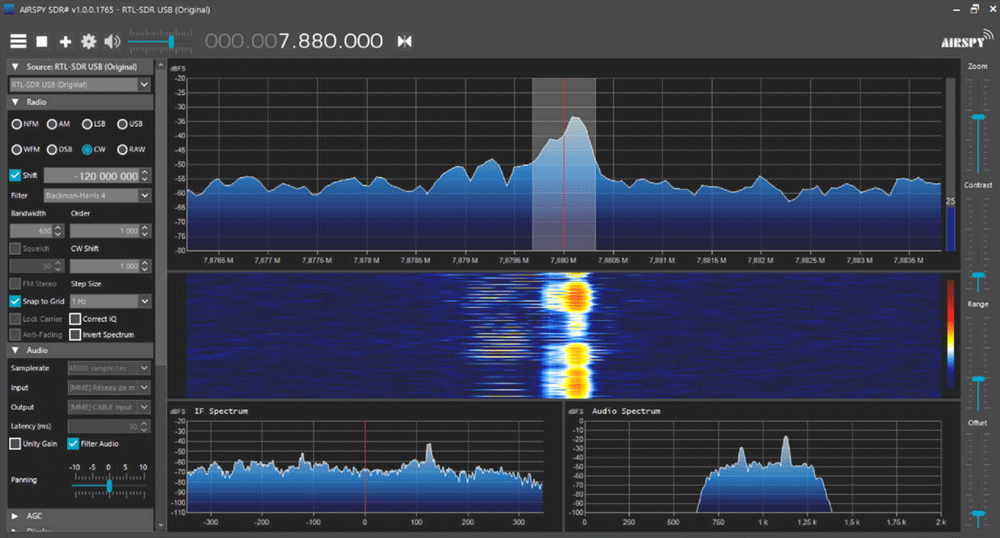1000x538 pixels.
Task: Select the USB mode radio button
Action: 122,124
